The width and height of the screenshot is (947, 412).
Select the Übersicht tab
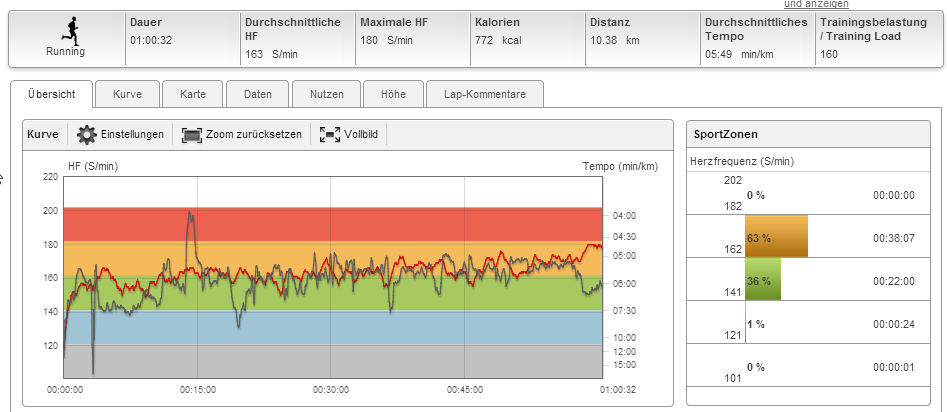54,95
